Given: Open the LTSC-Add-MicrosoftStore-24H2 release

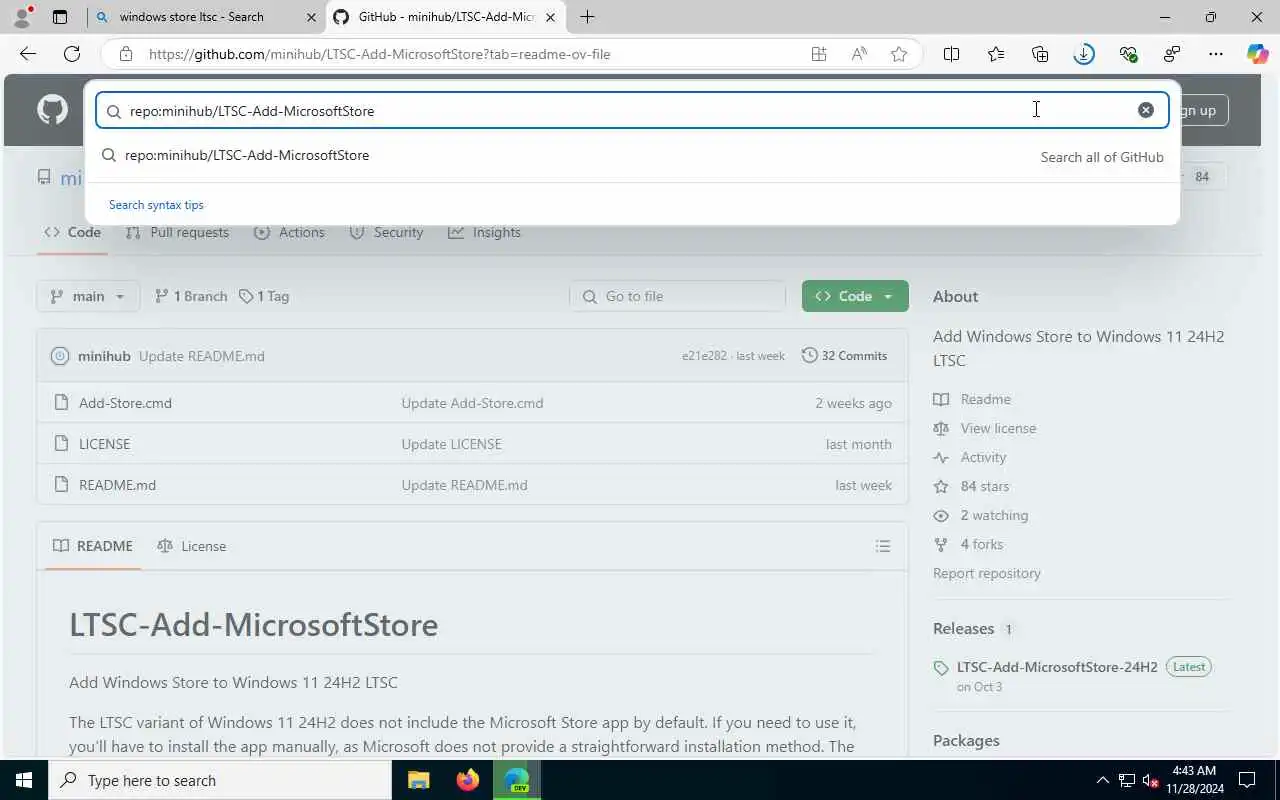Looking at the screenshot, I should pyautogui.click(x=1057, y=667).
